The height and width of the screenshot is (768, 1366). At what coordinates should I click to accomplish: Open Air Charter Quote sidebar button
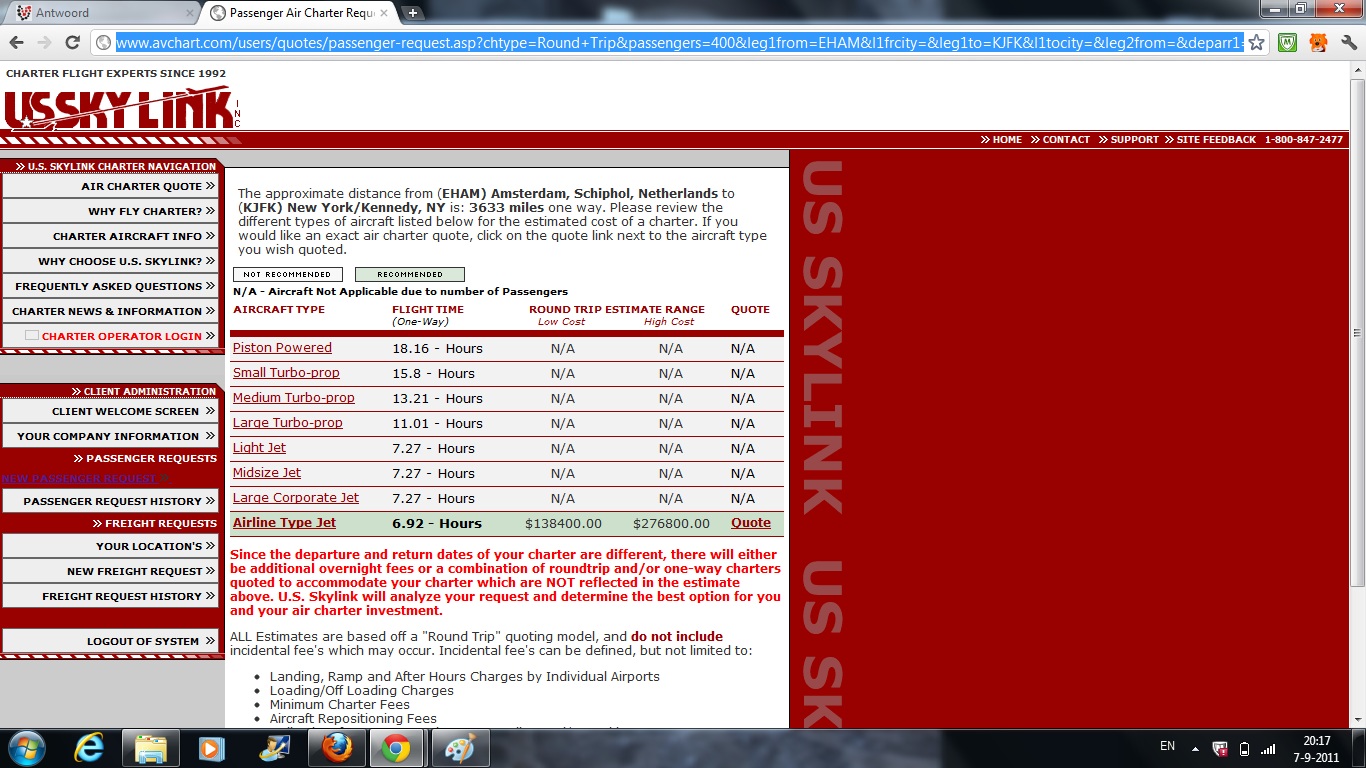[x=110, y=186]
